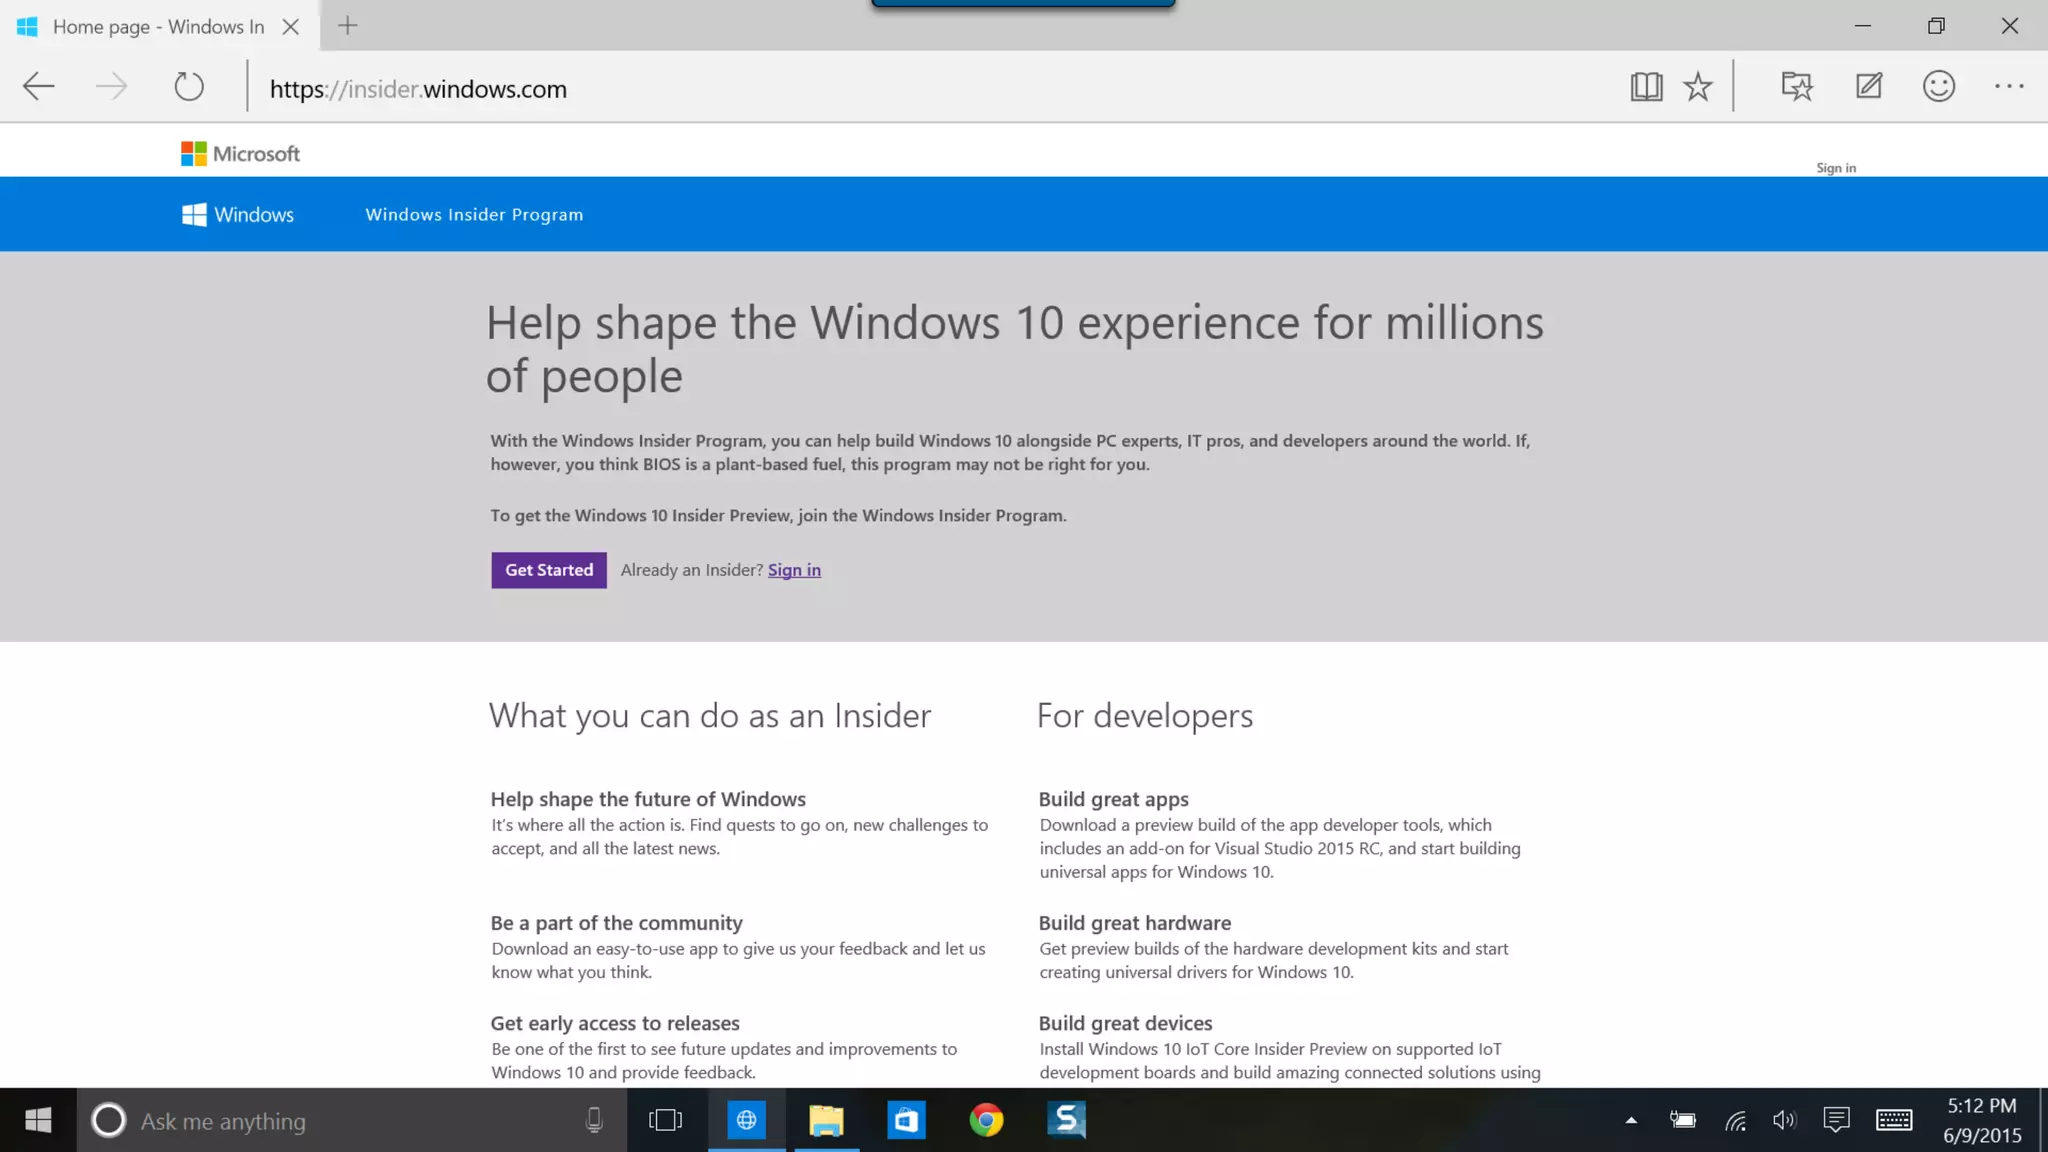Click the Get Started button
2048x1152 pixels.
548,570
